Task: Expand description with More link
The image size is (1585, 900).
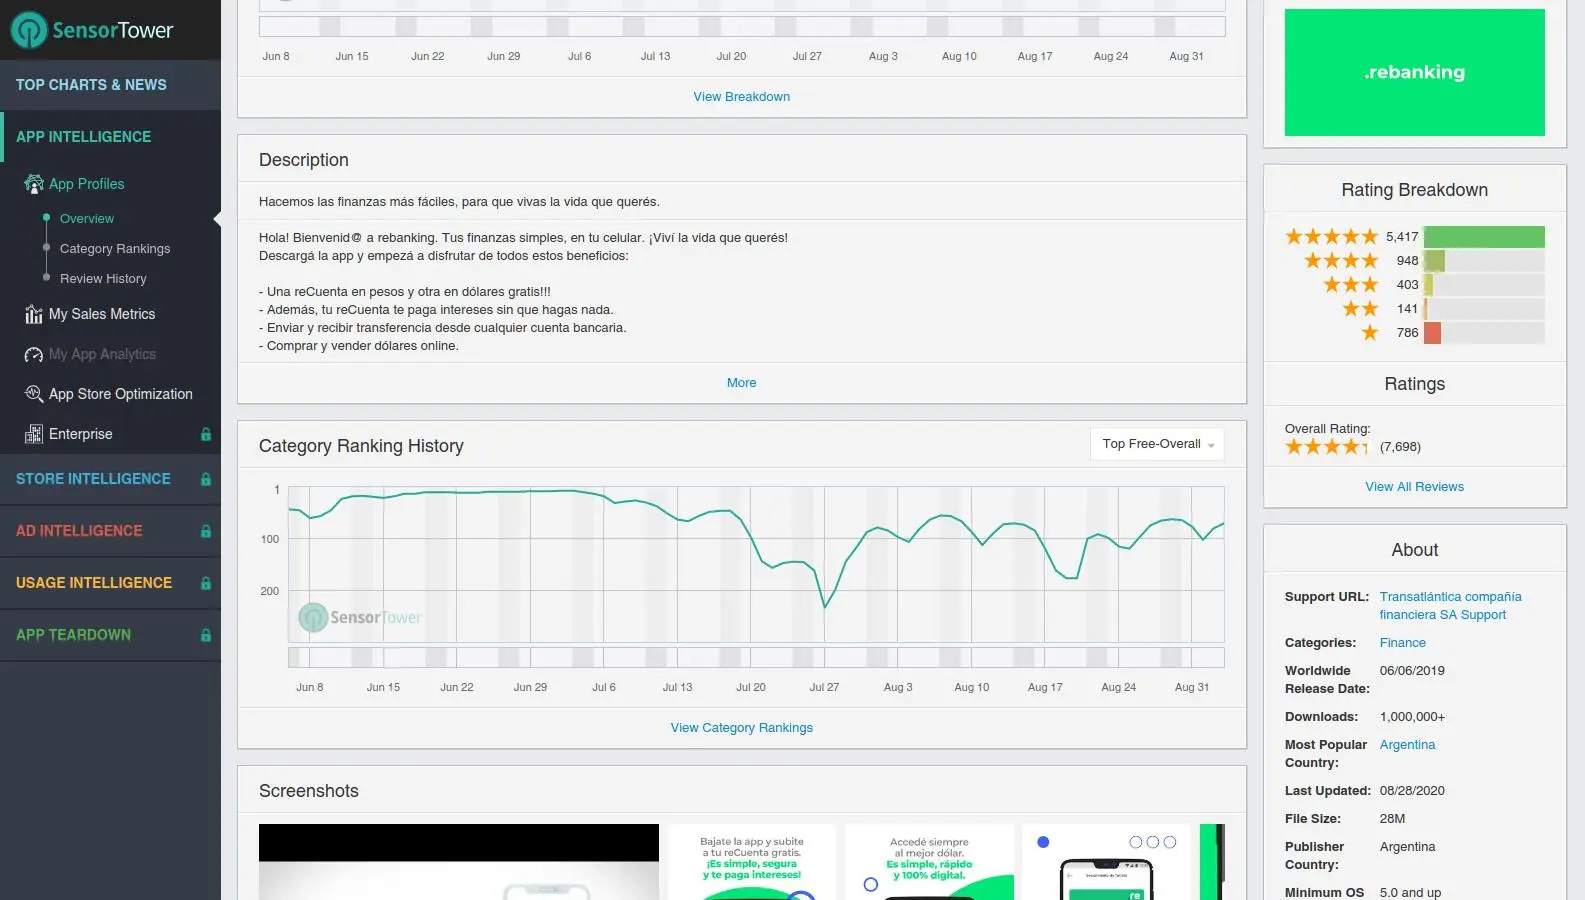Action: [x=742, y=383]
